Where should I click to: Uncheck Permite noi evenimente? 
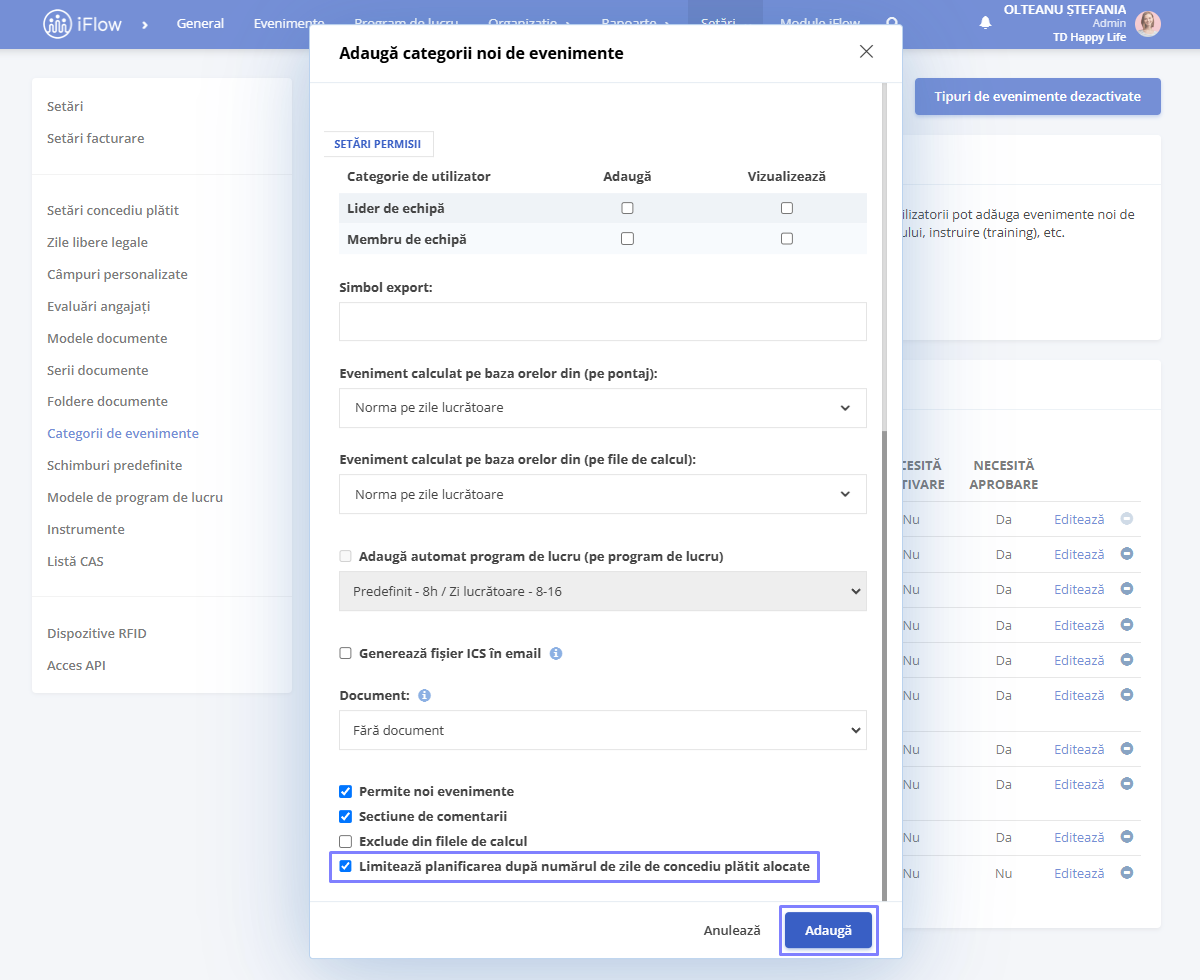pyautogui.click(x=346, y=791)
